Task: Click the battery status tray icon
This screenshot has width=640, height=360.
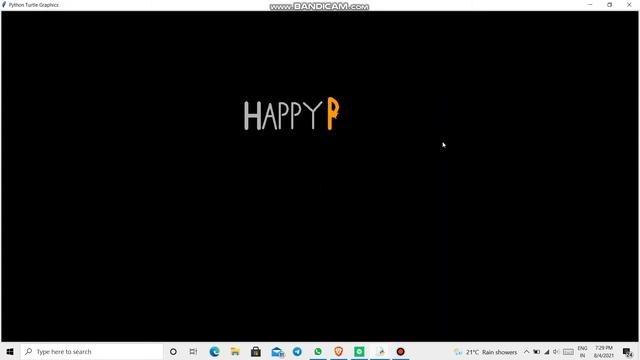Action: click(537, 352)
